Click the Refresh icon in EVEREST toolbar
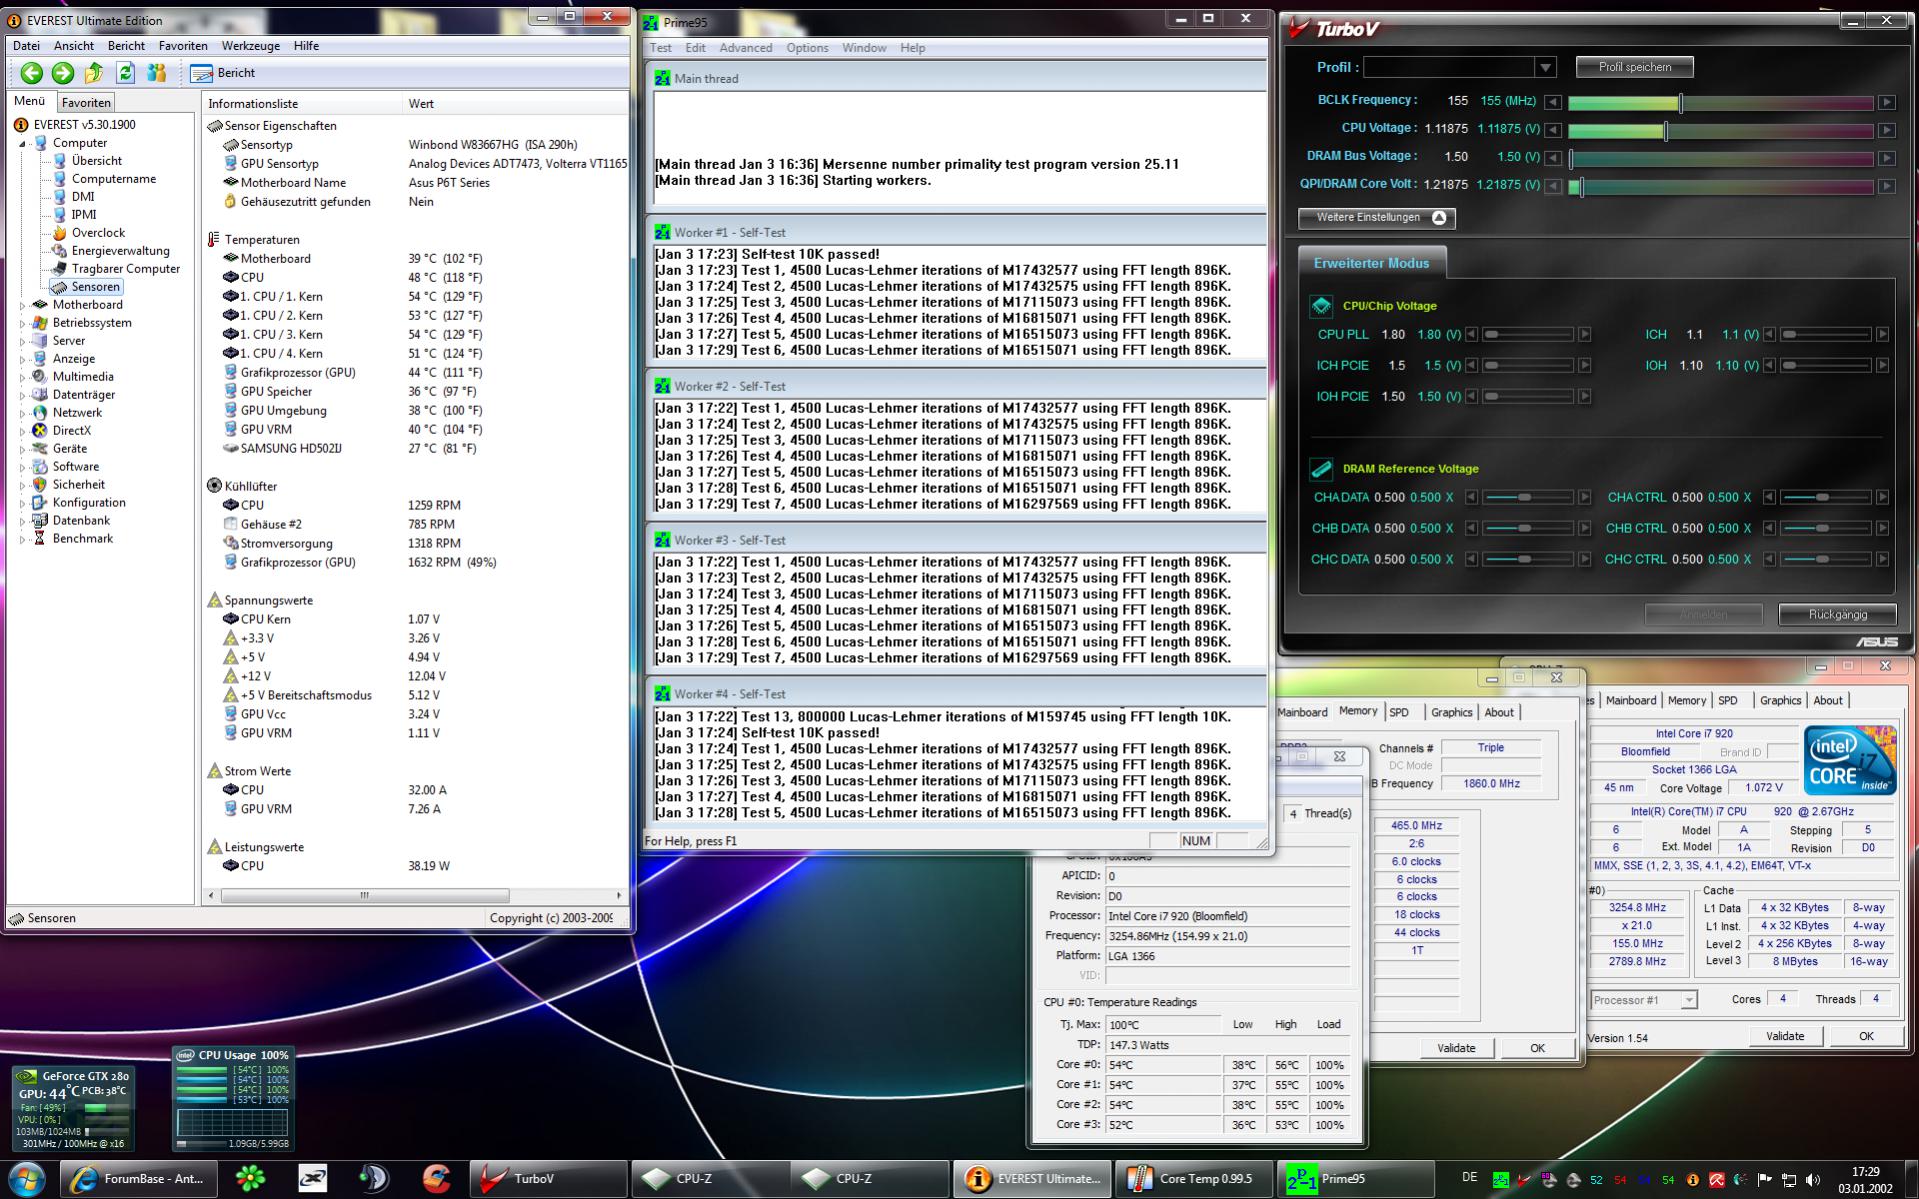 [x=125, y=73]
